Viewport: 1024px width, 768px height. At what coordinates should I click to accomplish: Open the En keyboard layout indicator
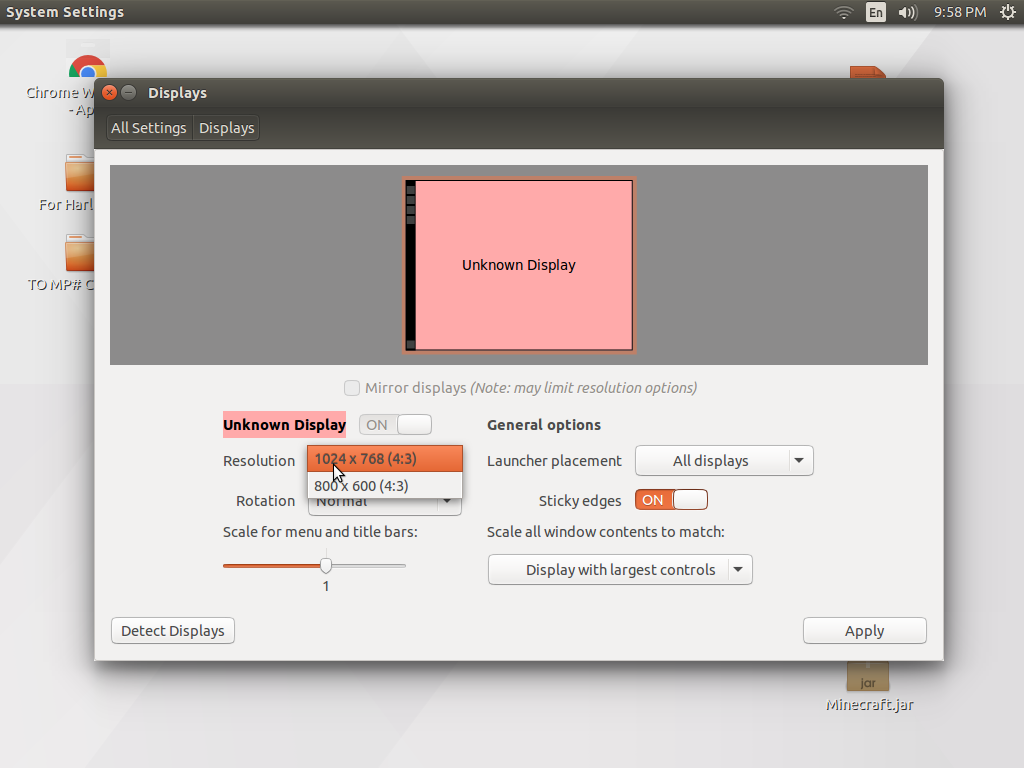[876, 12]
